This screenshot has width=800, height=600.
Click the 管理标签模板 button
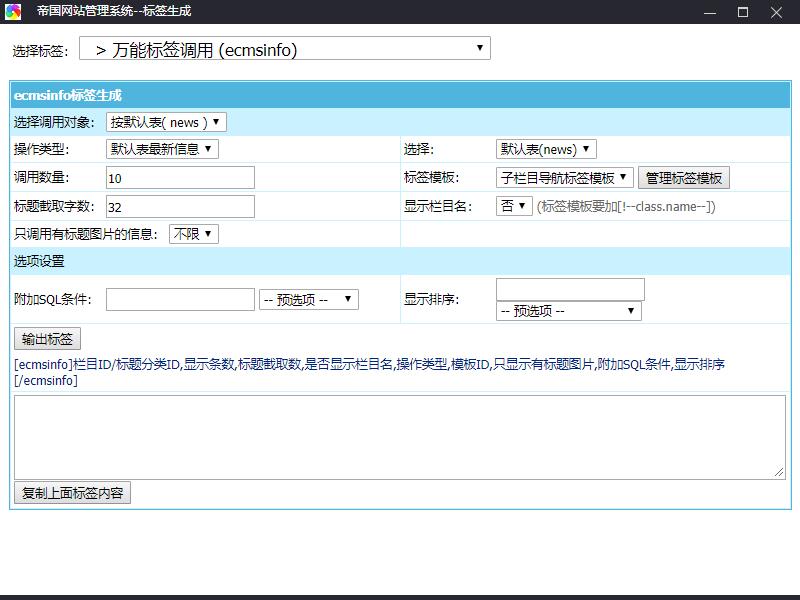(684, 178)
